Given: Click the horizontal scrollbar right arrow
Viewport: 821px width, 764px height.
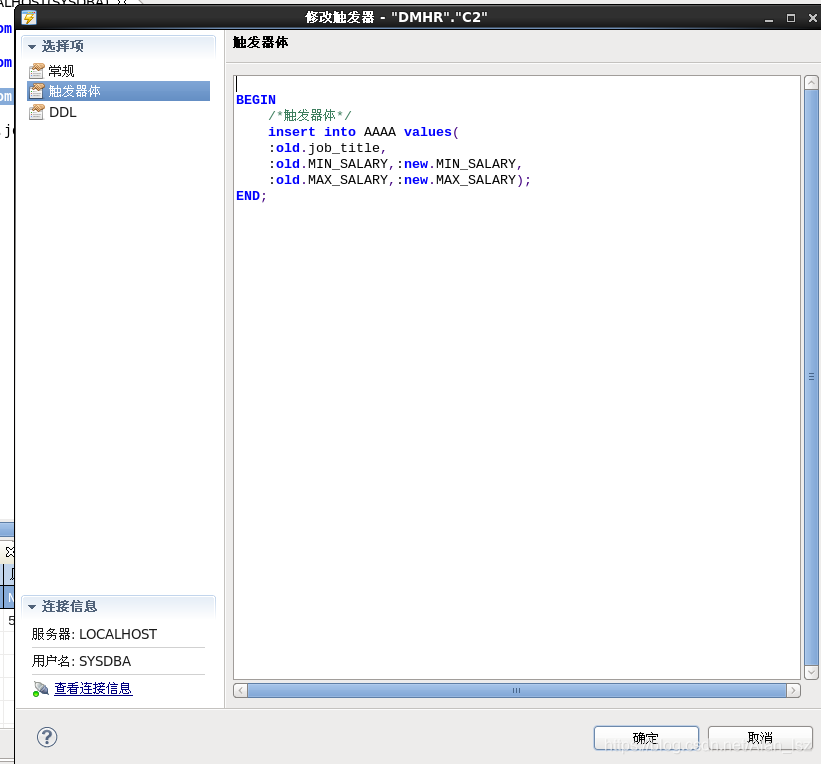Looking at the screenshot, I should coord(794,690).
